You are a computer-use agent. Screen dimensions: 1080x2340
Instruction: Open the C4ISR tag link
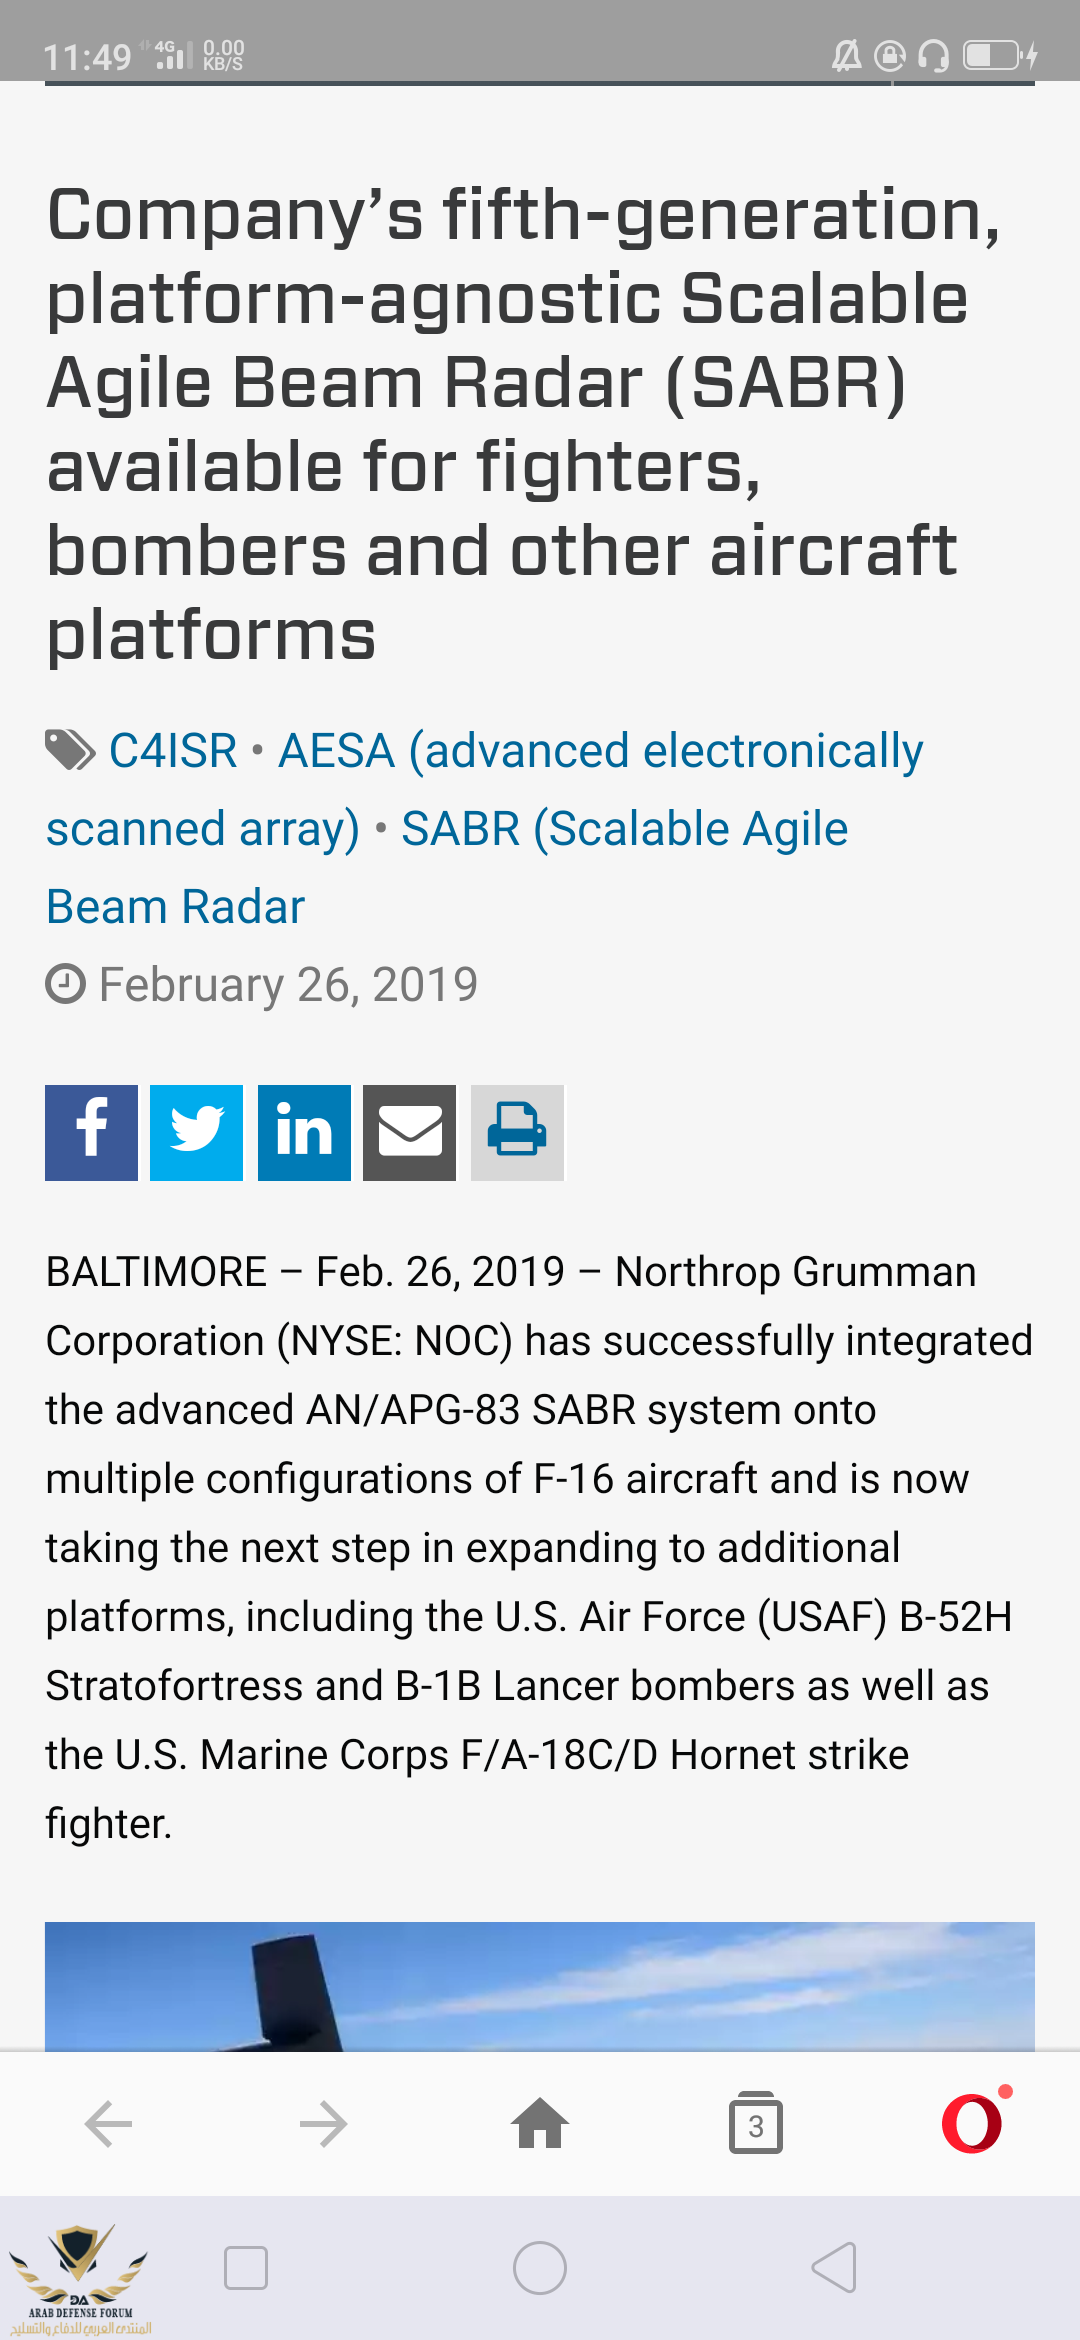pos(173,751)
